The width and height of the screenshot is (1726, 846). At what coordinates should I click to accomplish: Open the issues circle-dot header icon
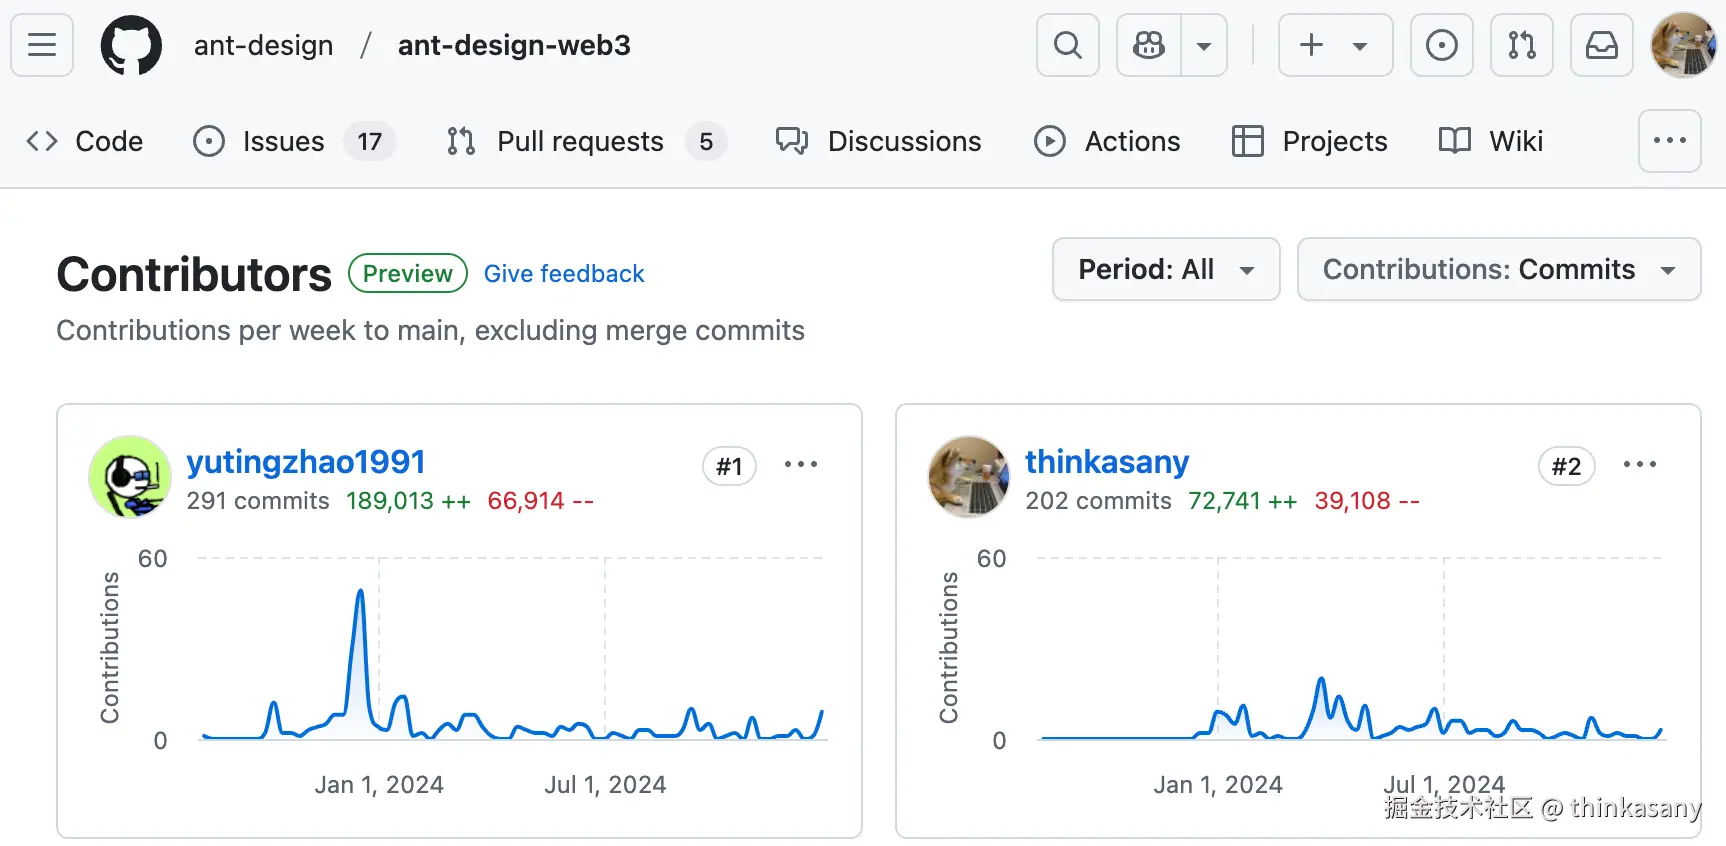(1441, 45)
